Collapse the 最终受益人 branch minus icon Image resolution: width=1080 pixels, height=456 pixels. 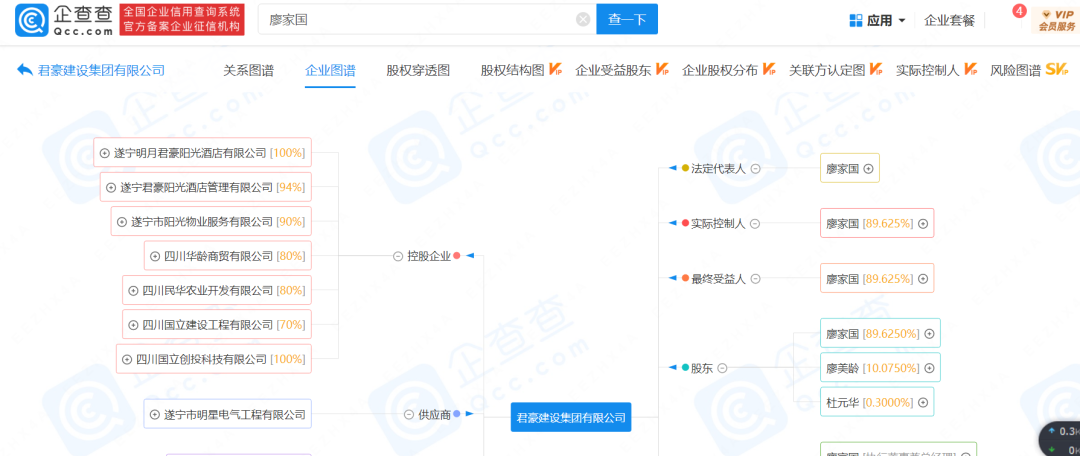(756, 278)
